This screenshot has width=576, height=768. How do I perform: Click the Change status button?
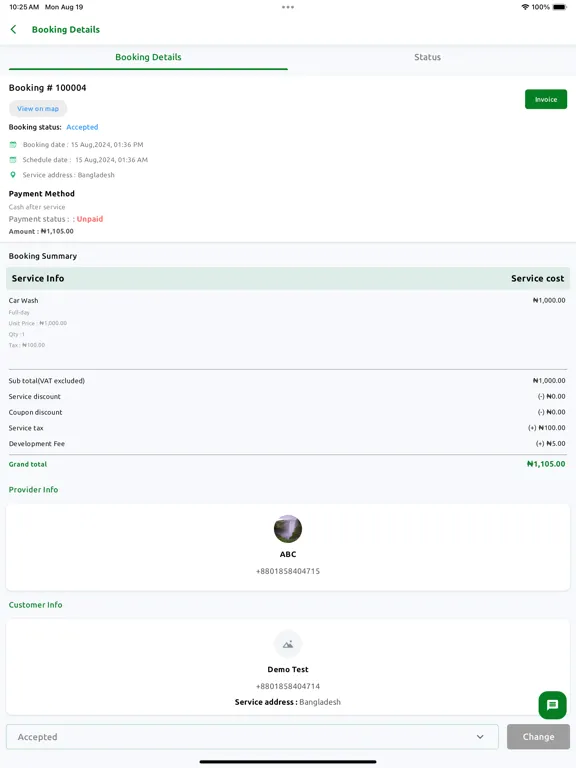point(538,737)
